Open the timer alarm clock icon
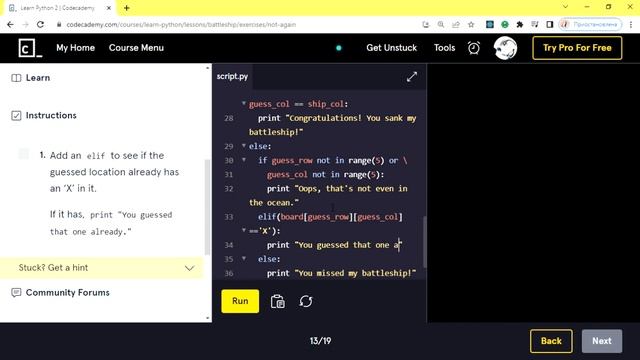 (x=473, y=48)
